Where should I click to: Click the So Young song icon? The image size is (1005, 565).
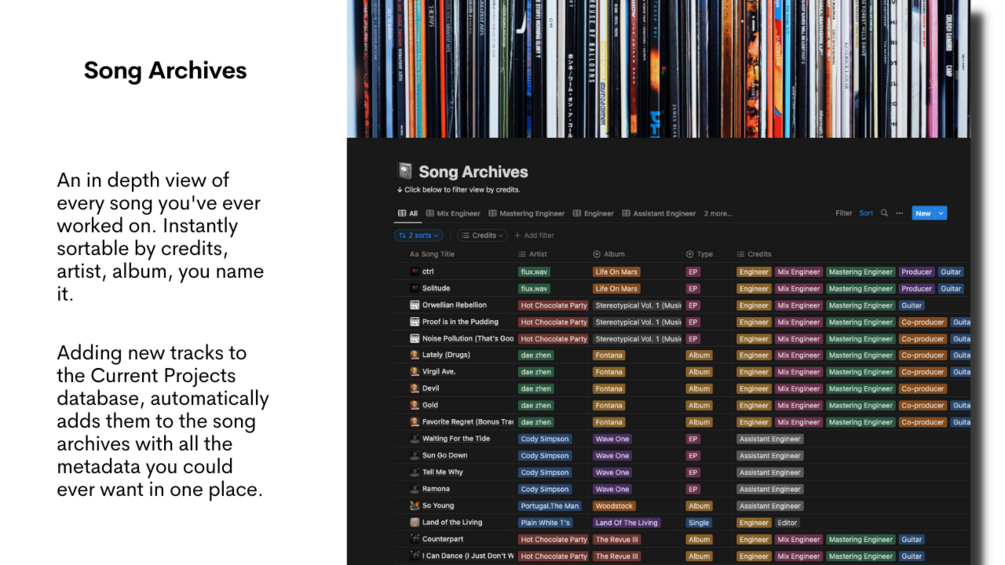[x=415, y=505]
